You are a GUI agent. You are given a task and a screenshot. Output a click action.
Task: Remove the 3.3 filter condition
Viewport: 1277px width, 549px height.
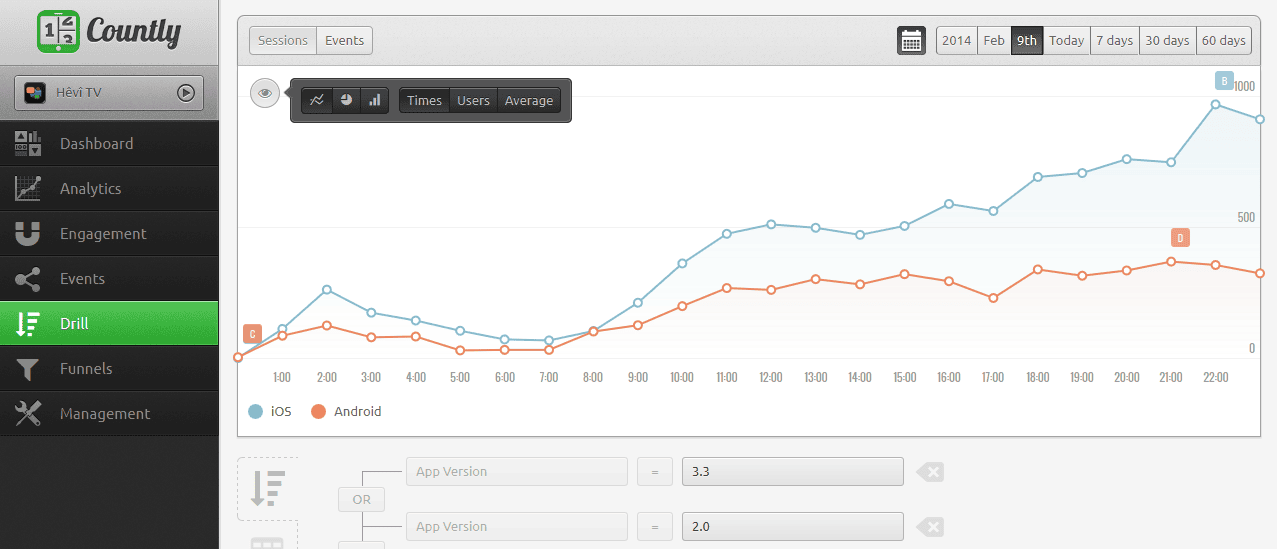pos(930,471)
